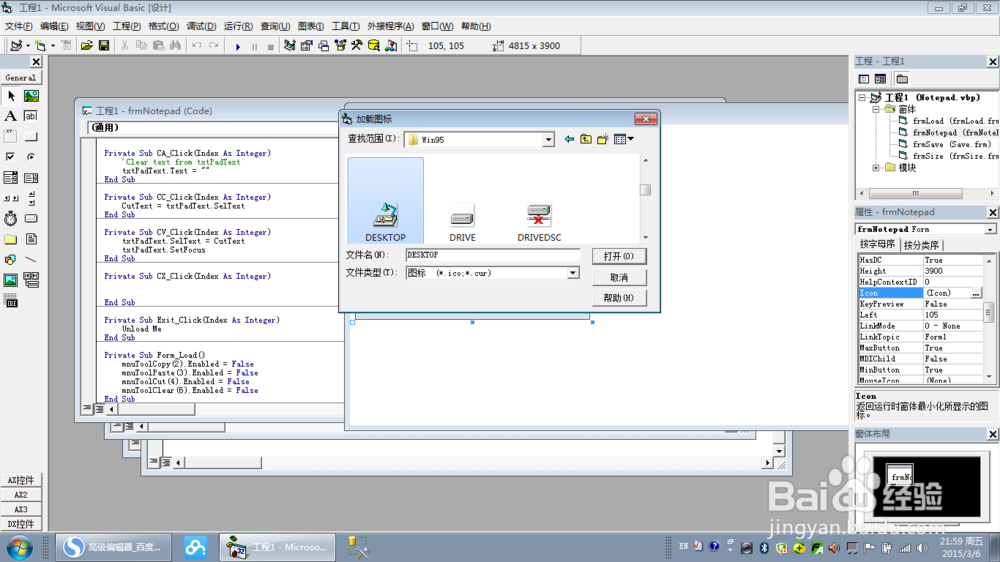This screenshot has width=1000, height=562.
Task: Select the ListBox control in toolbox
Action: coord(31,177)
